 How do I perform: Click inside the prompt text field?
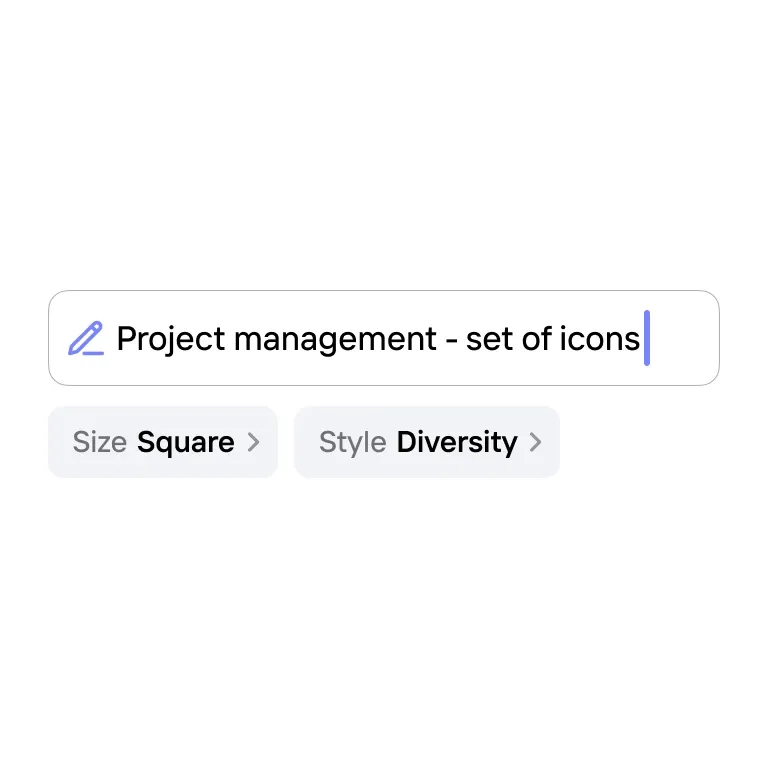pyautogui.click(x=384, y=338)
